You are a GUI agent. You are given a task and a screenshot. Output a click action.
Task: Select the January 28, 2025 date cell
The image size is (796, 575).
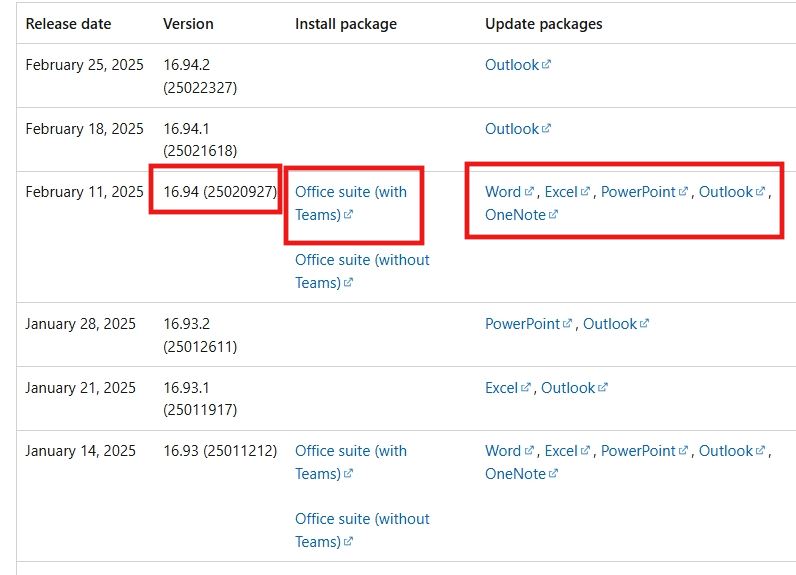click(80, 324)
